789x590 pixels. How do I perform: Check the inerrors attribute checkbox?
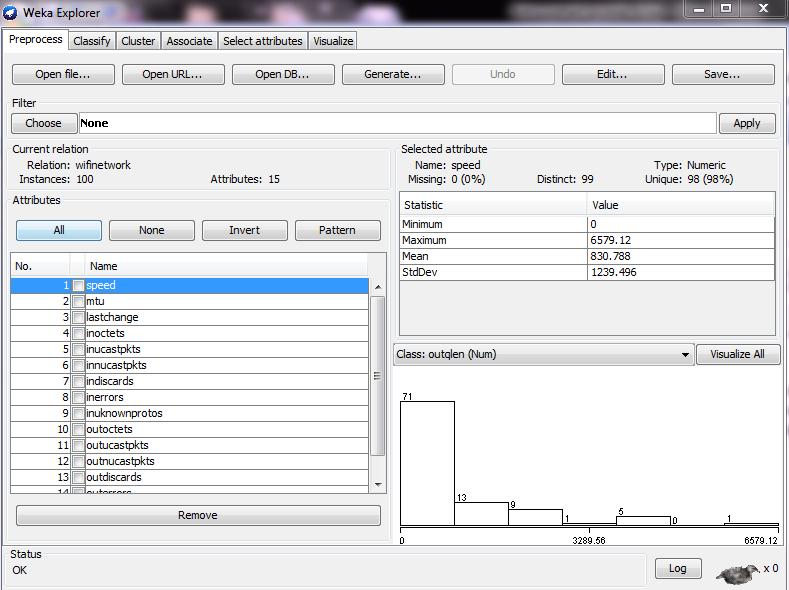pyautogui.click(x=78, y=397)
